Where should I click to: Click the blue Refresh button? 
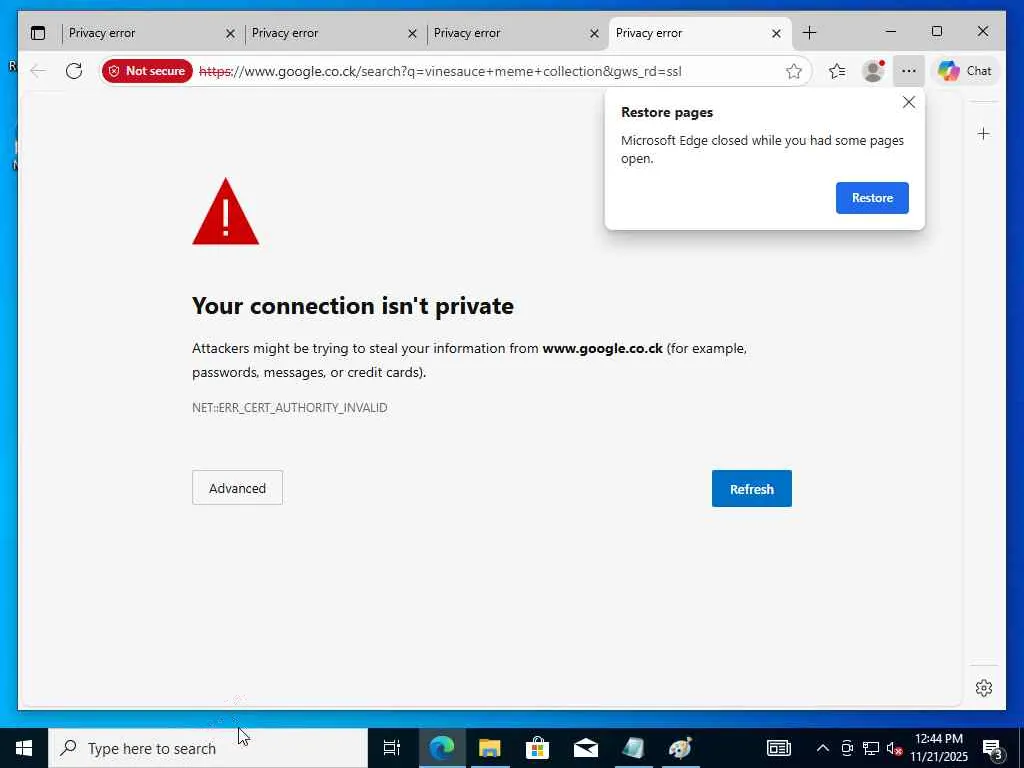coord(752,488)
